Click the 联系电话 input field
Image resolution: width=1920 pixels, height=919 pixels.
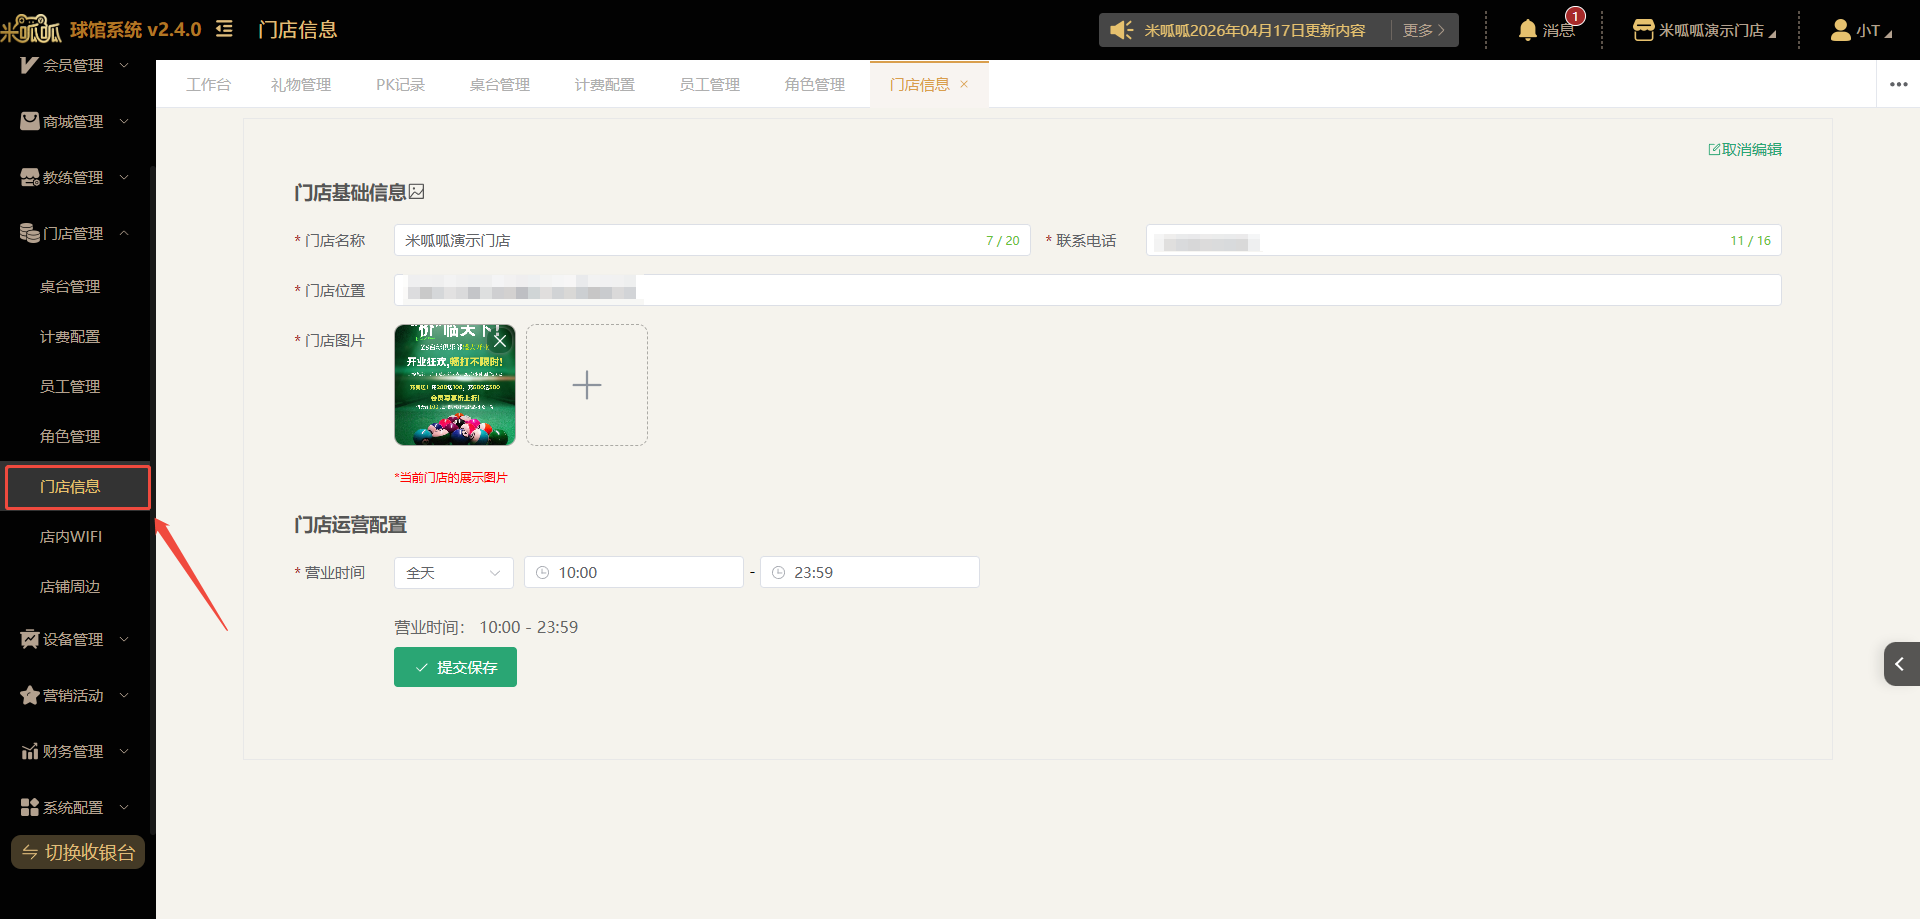click(1464, 240)
